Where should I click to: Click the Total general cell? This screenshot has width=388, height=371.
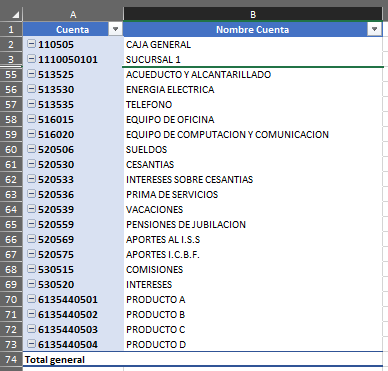point(73,359)
